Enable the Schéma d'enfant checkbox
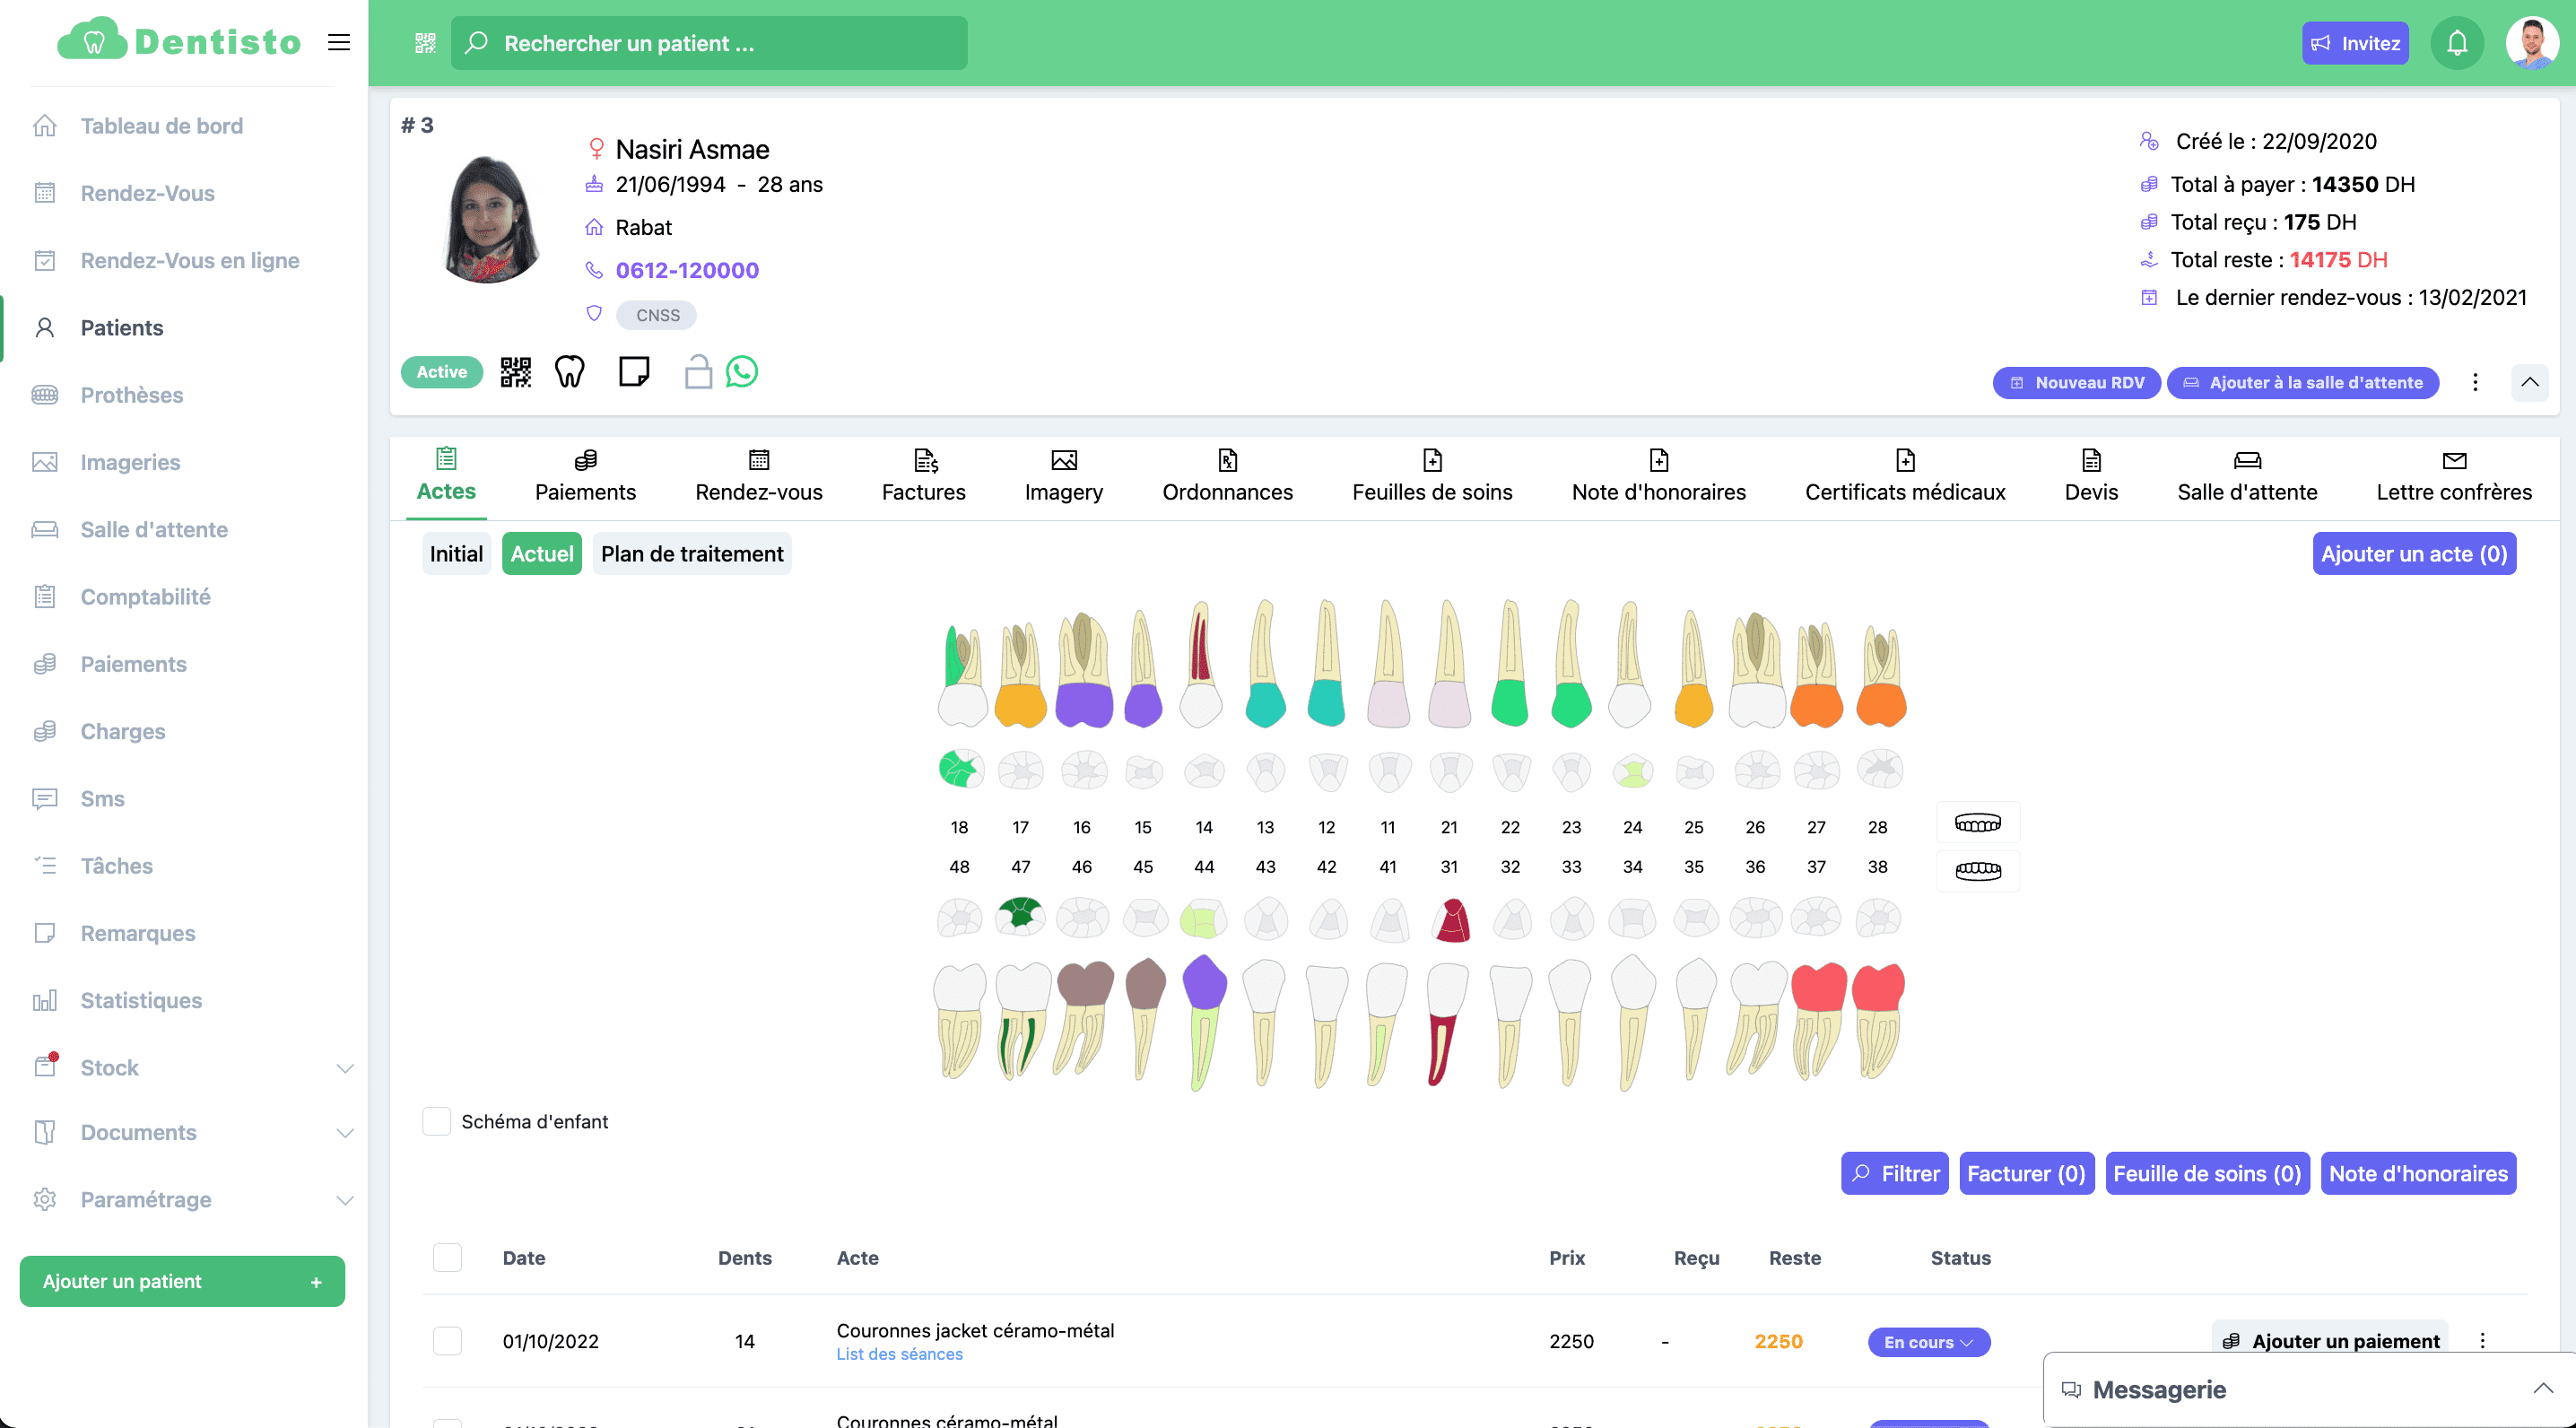Viewport: 2576px width, 1428px height. [437, 1121]
